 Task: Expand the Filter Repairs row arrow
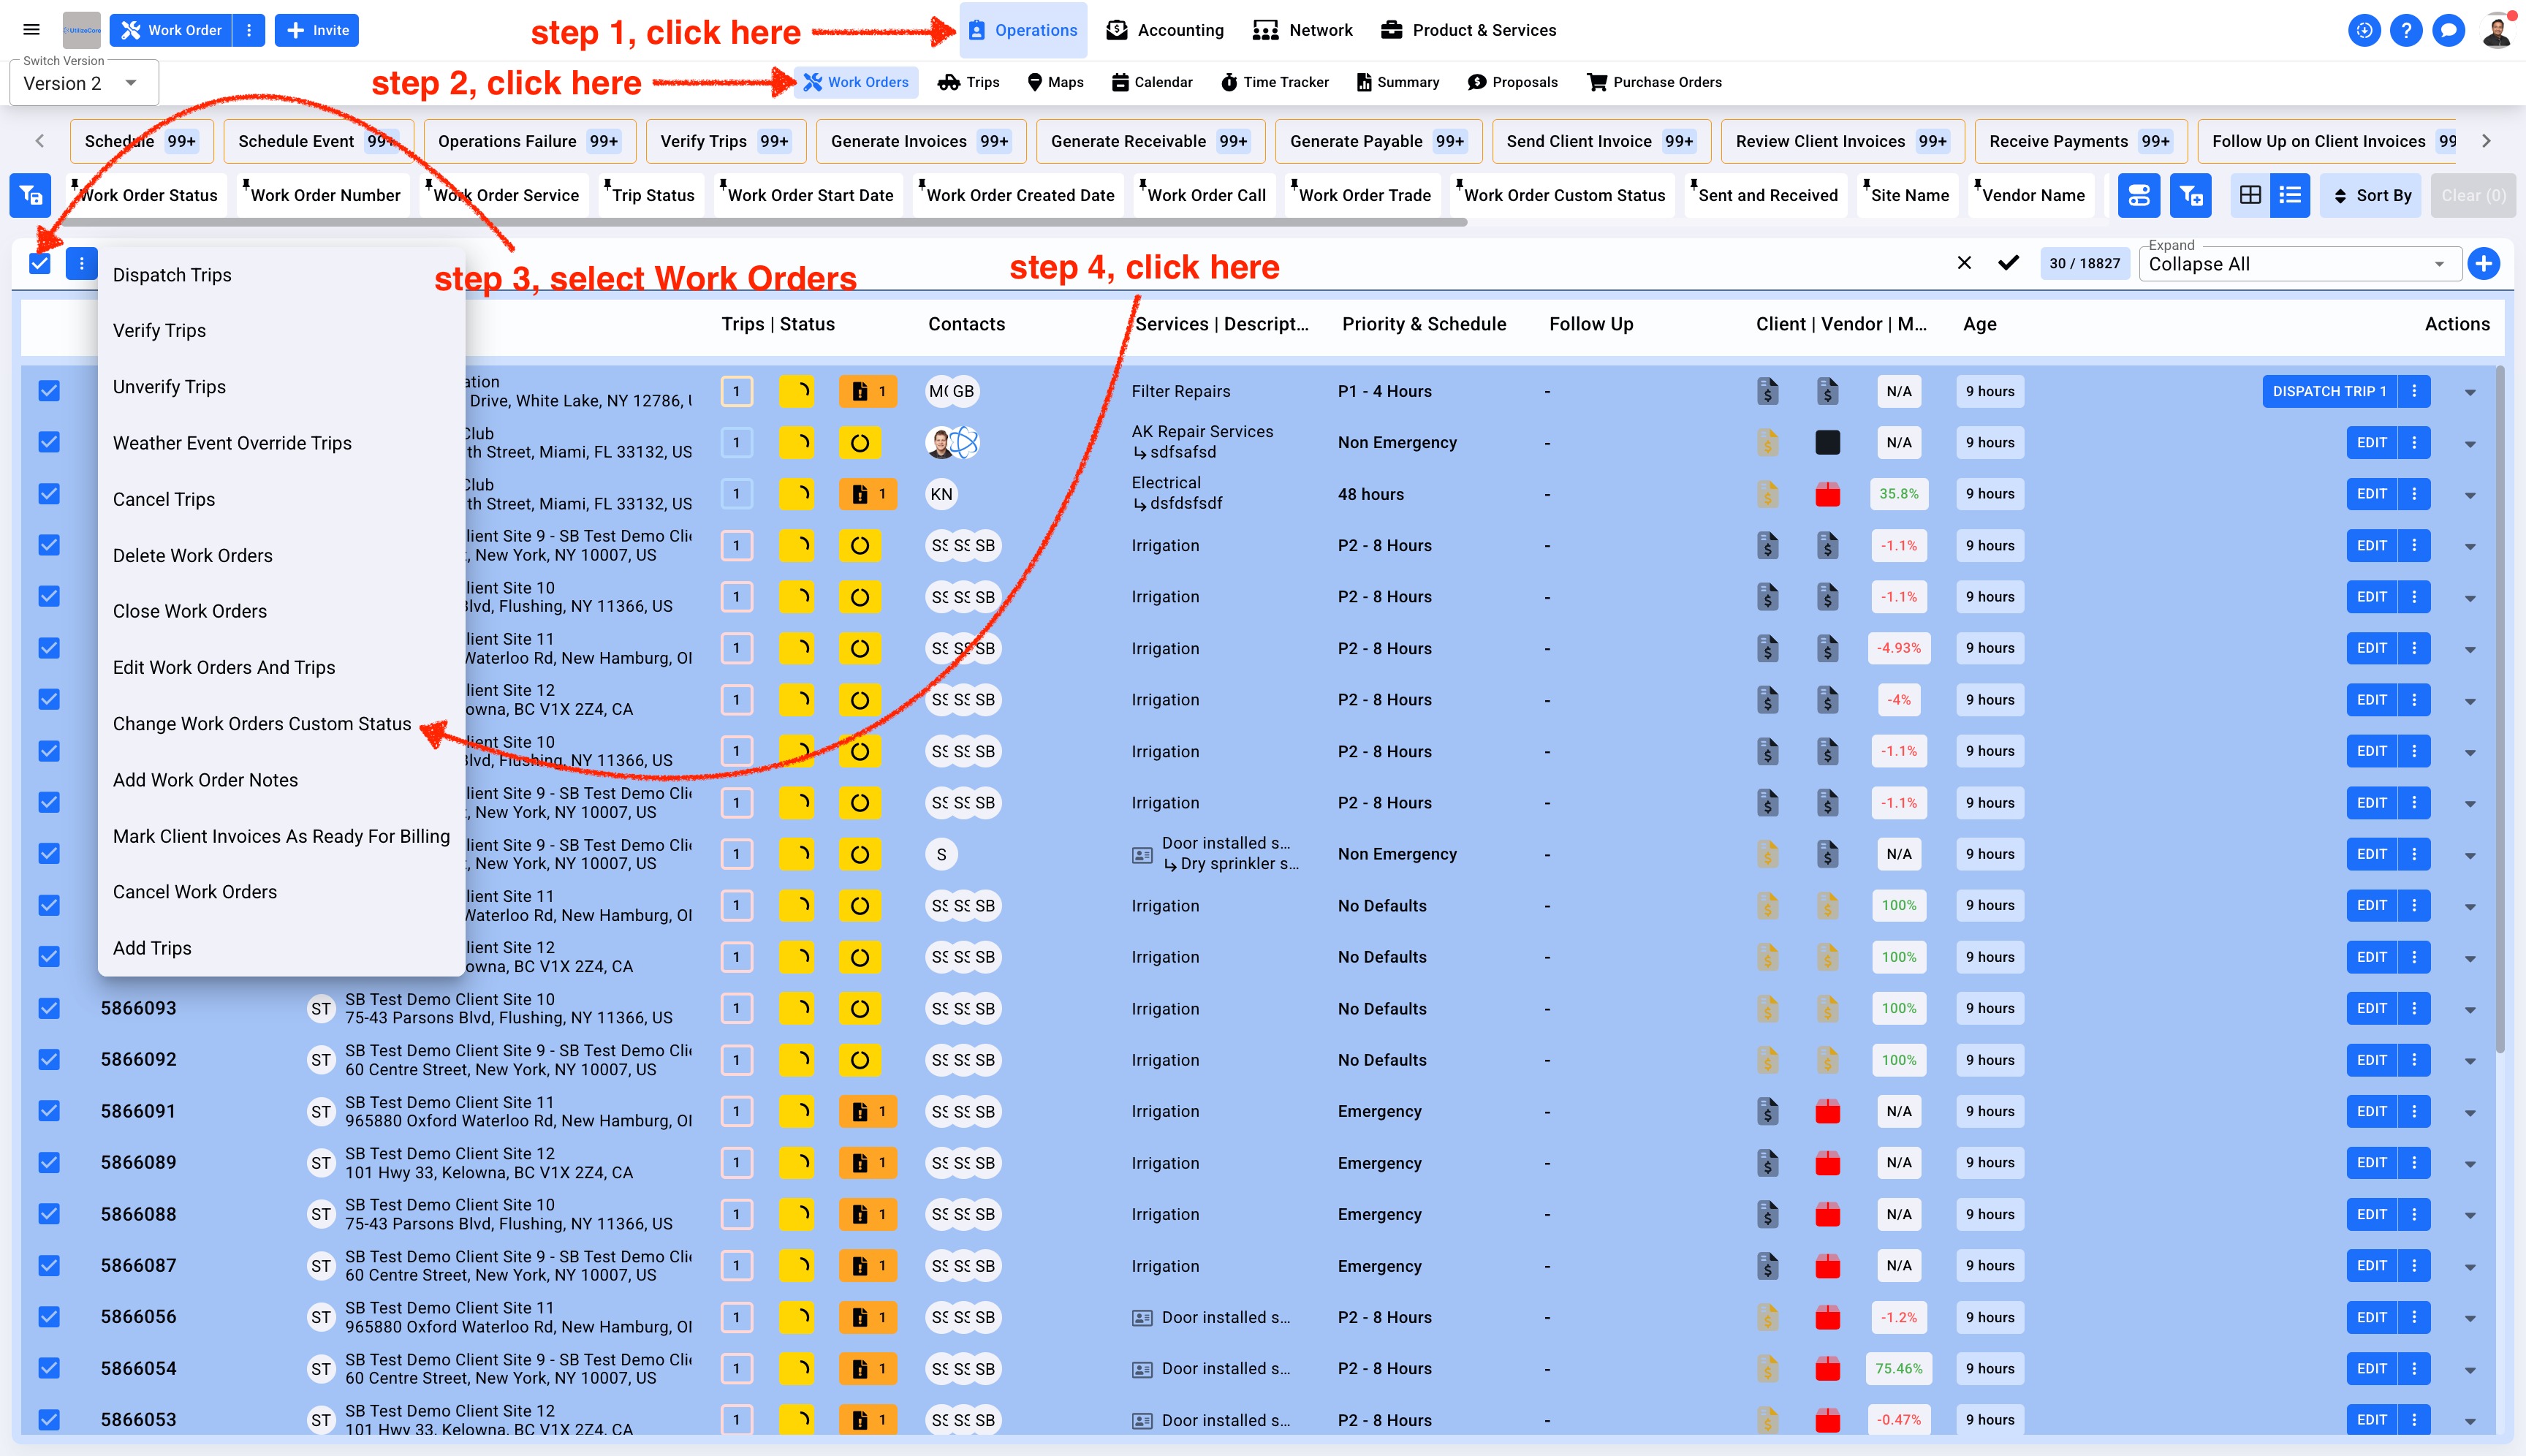point(2470,392)
